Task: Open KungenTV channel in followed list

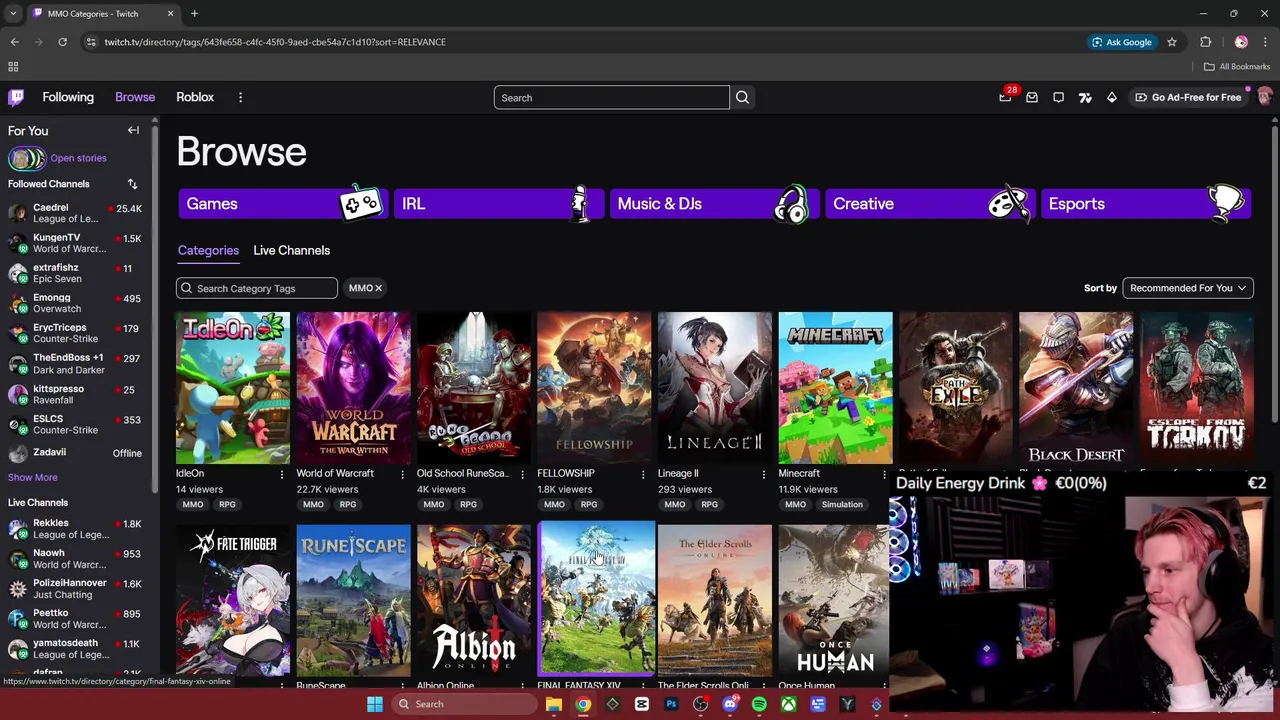Action: [x=75, y=243]
